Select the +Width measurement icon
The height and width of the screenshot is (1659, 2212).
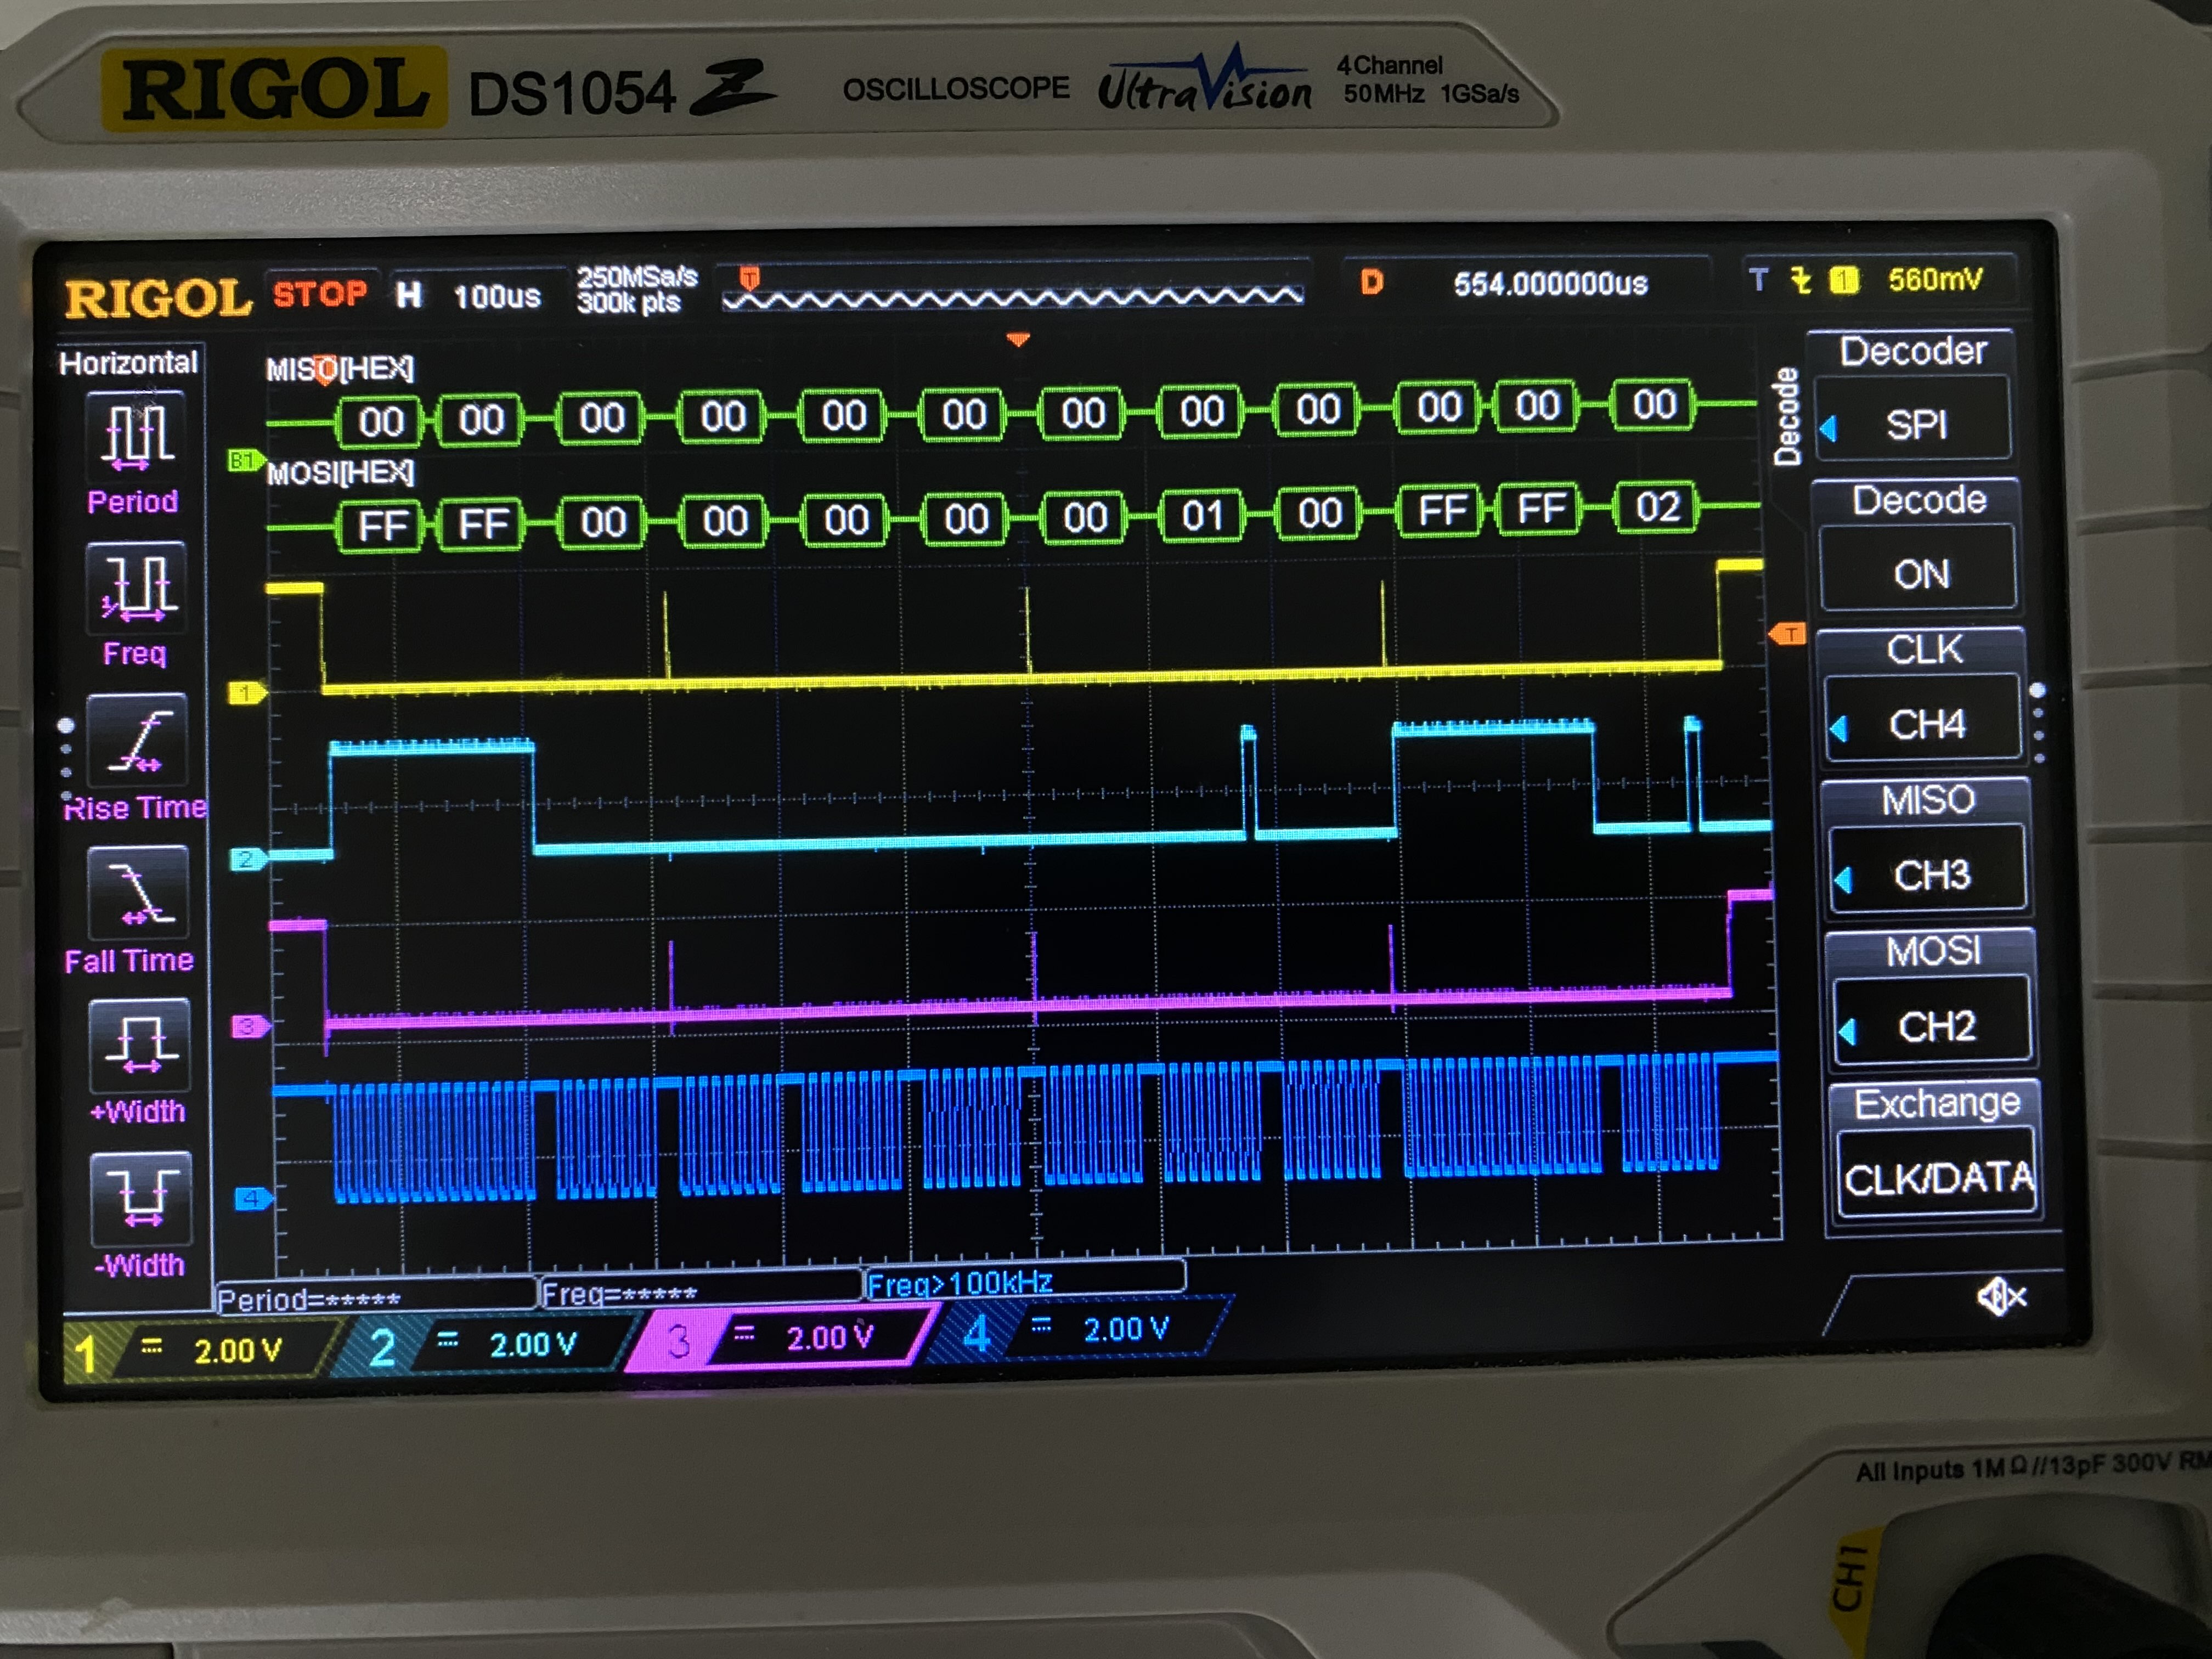pyautogui.click(x=140, y=1046)
